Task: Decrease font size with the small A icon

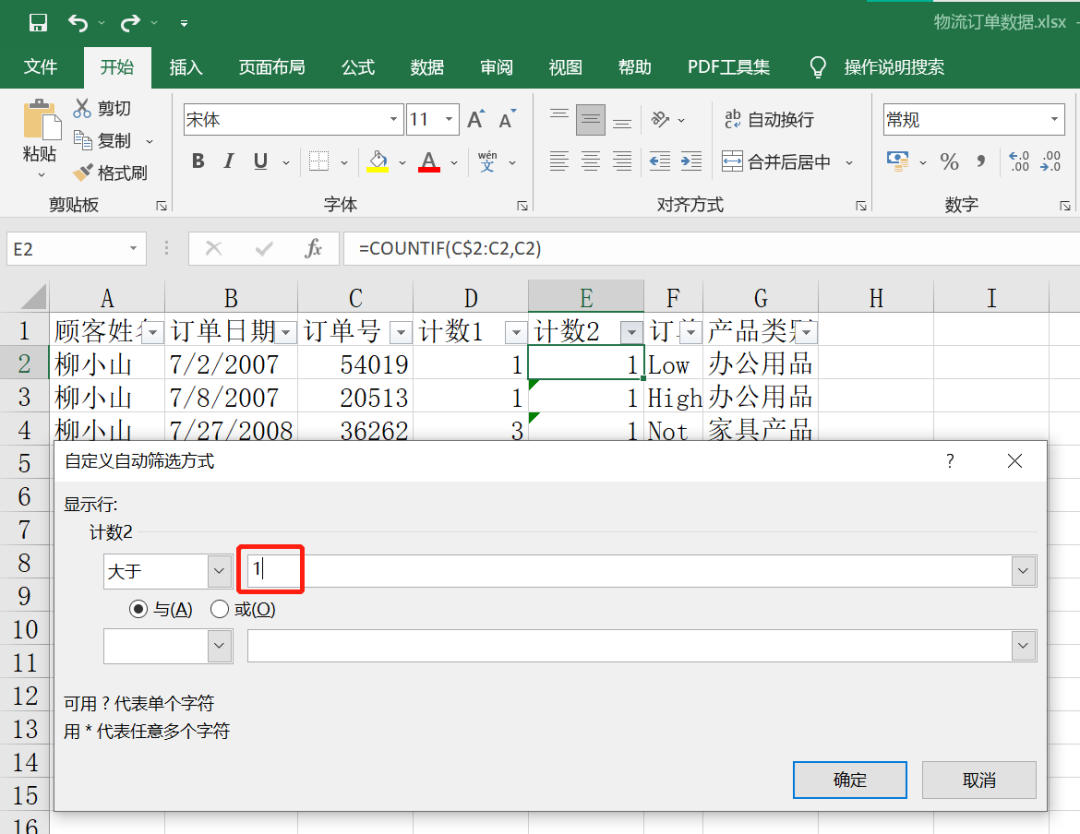Action: (x=507, y=120)
